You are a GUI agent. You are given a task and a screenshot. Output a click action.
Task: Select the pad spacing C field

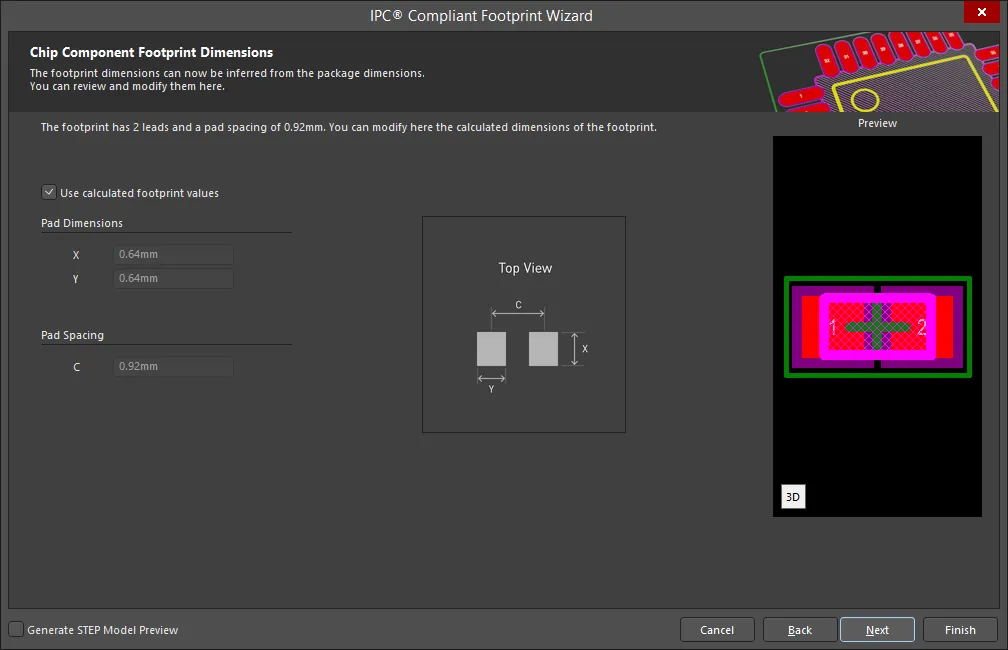click(x=174, y=366)
